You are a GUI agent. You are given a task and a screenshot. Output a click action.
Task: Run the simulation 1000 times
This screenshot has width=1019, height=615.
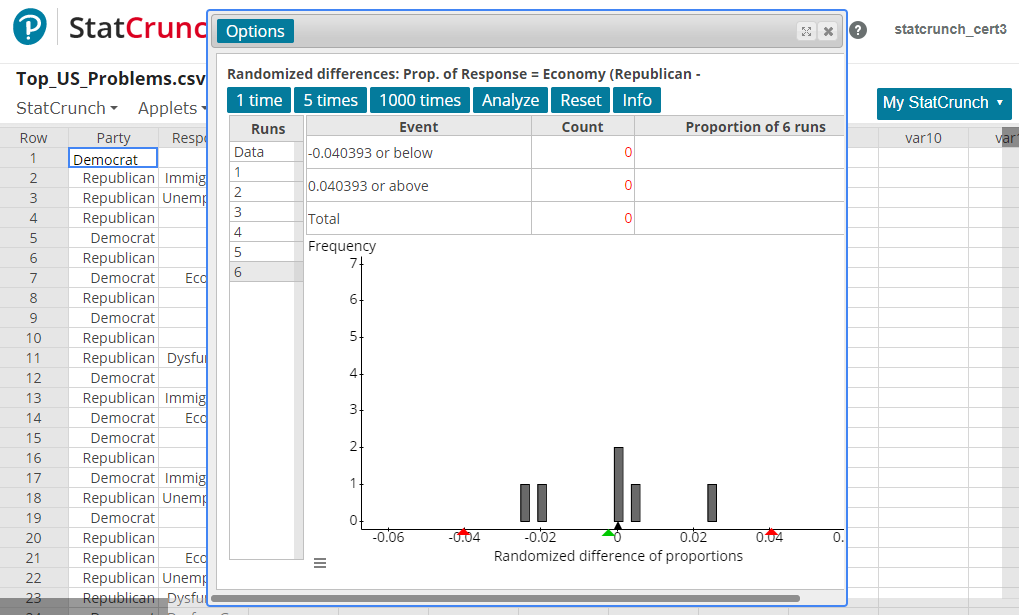click(x=419, y=100)
